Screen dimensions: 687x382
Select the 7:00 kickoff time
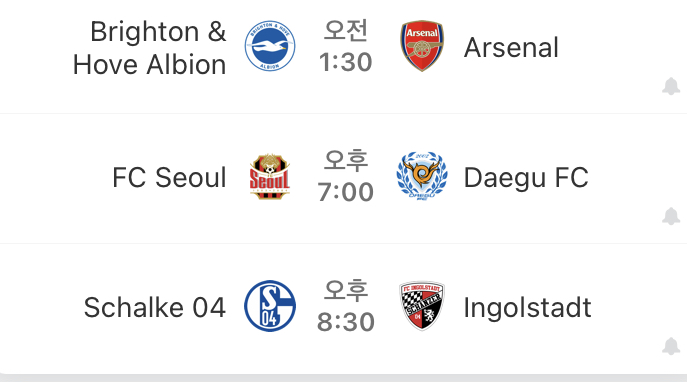pos(346,192)
